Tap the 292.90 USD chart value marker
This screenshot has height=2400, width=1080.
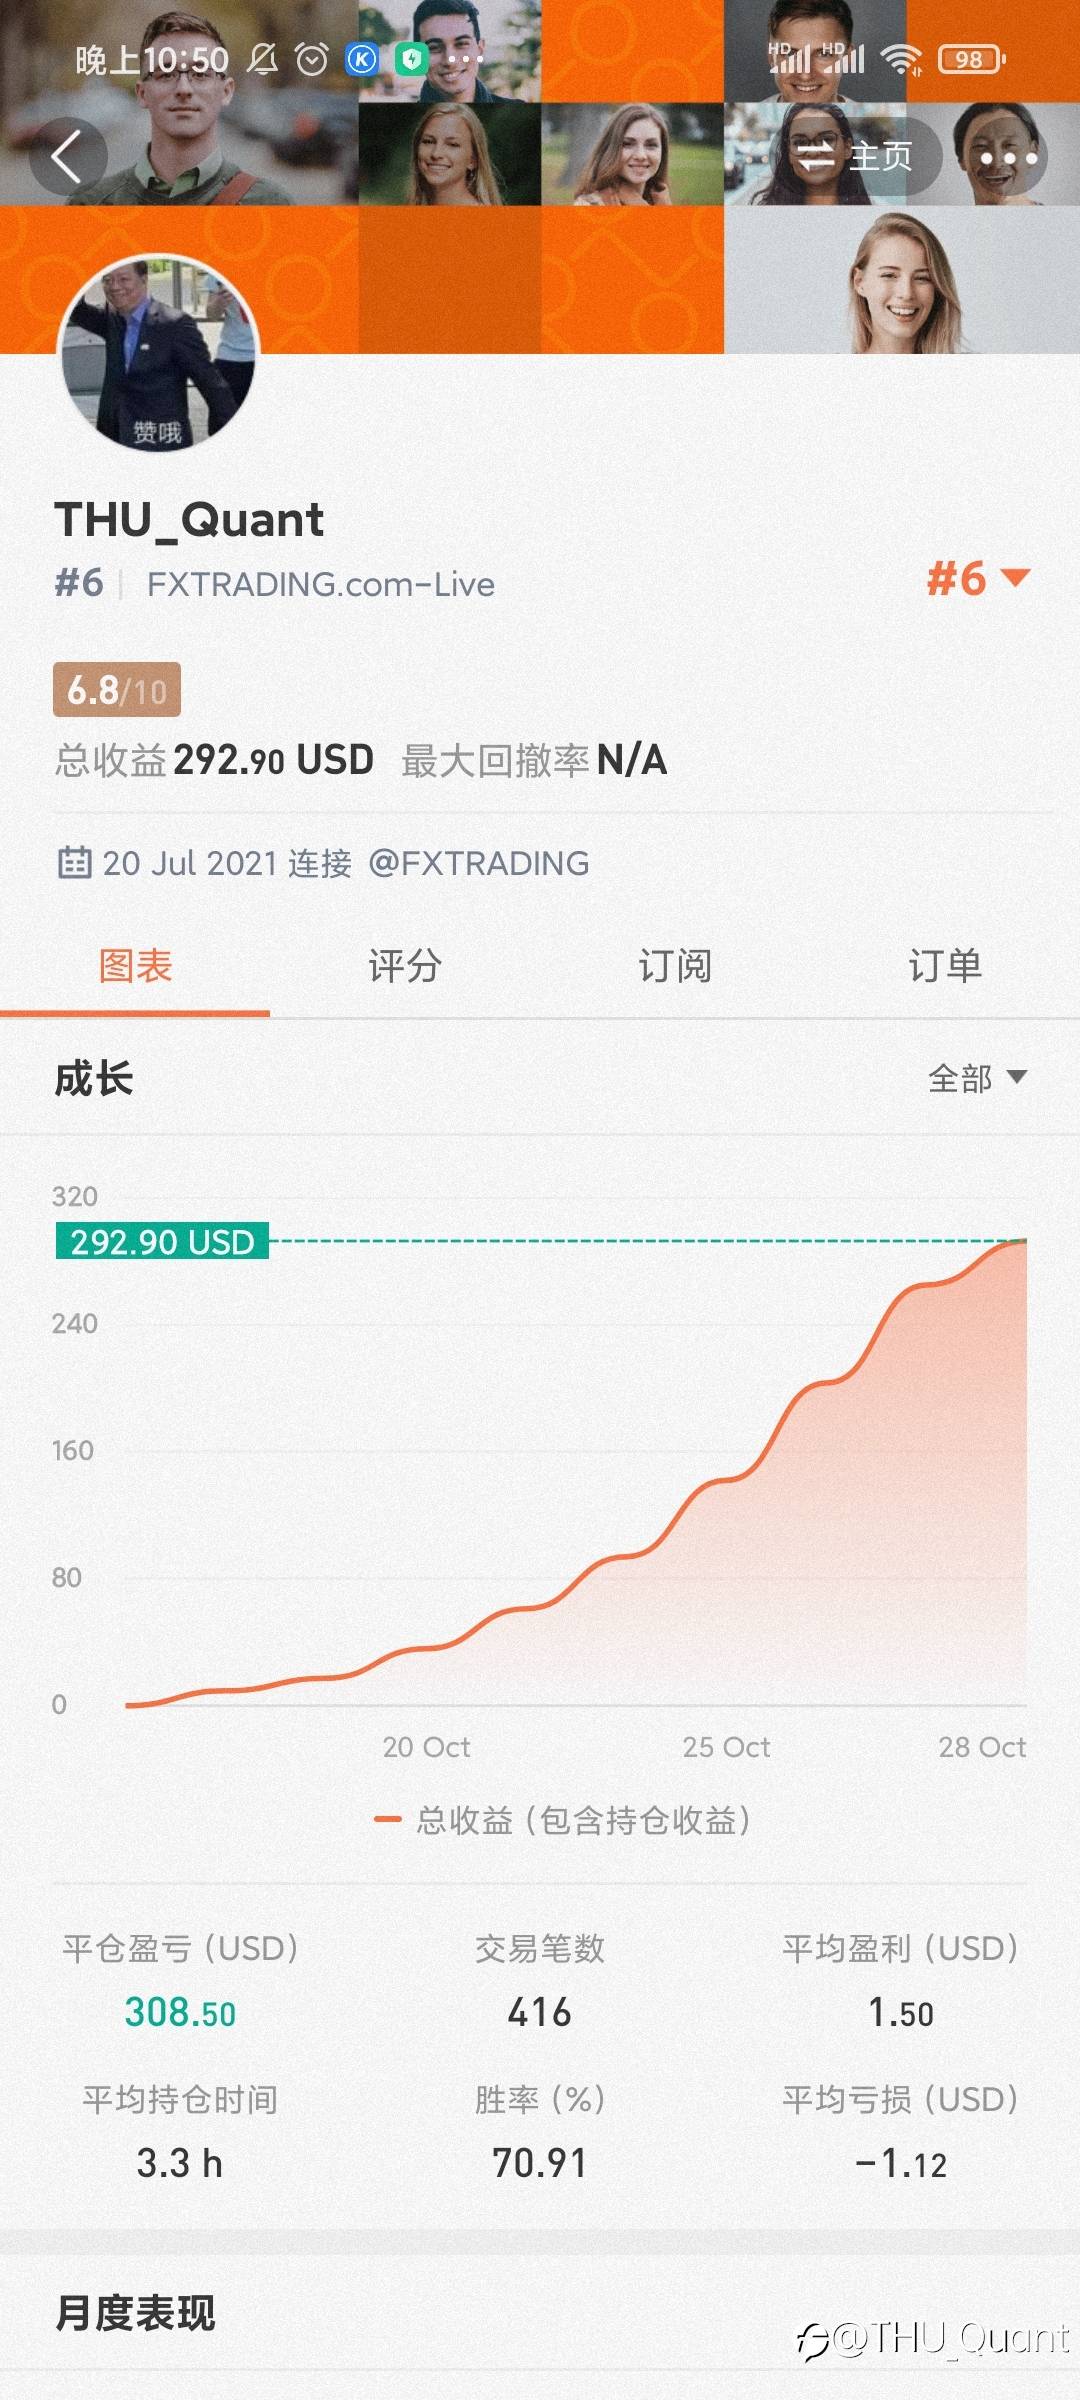pyautogui.click(x=162, y=1242)
